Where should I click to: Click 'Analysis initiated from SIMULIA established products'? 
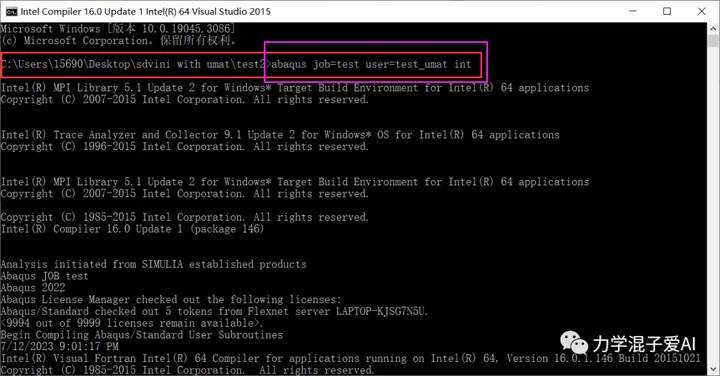coord(153,264)
